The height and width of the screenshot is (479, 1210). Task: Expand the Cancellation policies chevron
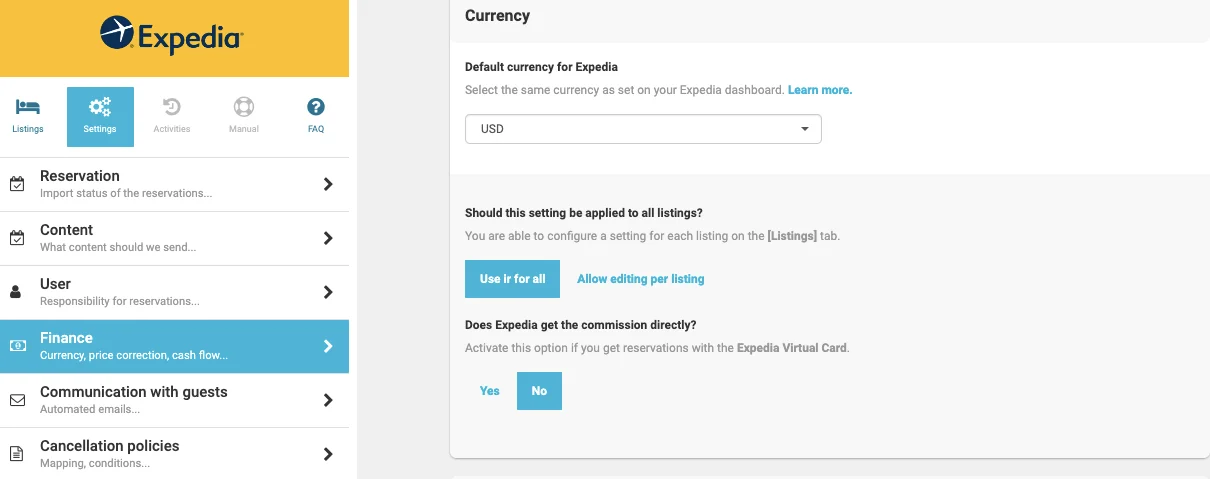(328, 454)
